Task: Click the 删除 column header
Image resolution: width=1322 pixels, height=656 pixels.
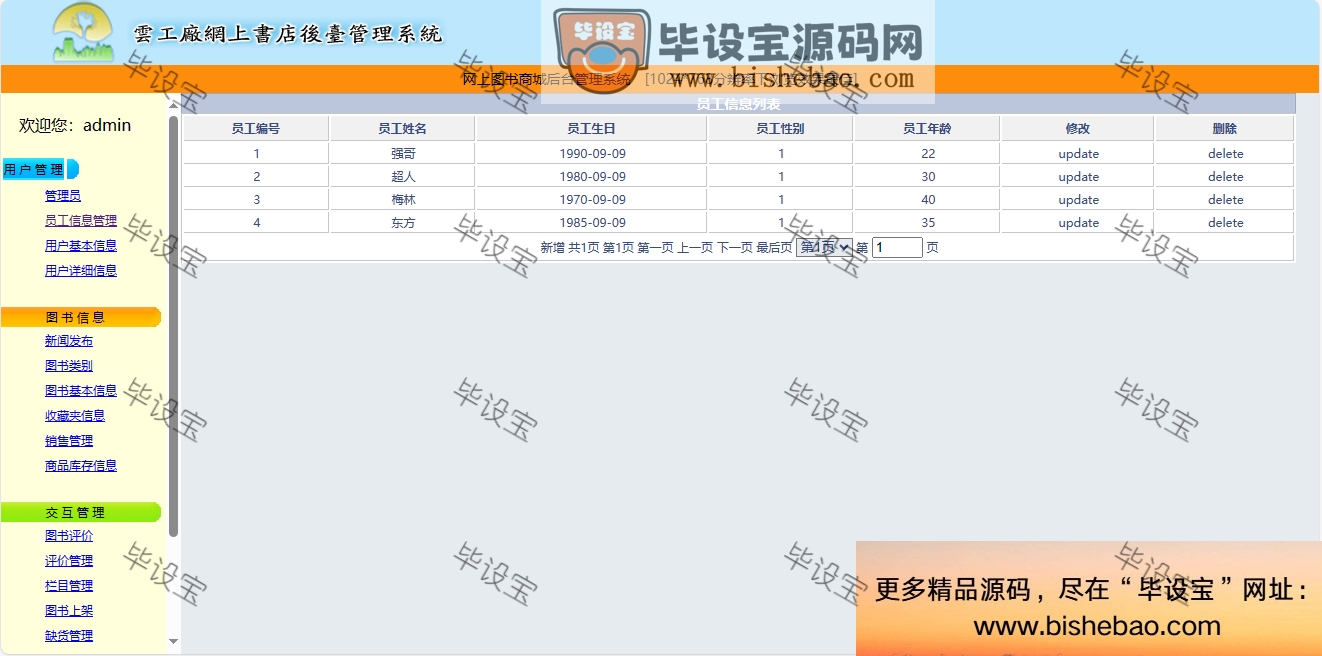Action: 1225,129
